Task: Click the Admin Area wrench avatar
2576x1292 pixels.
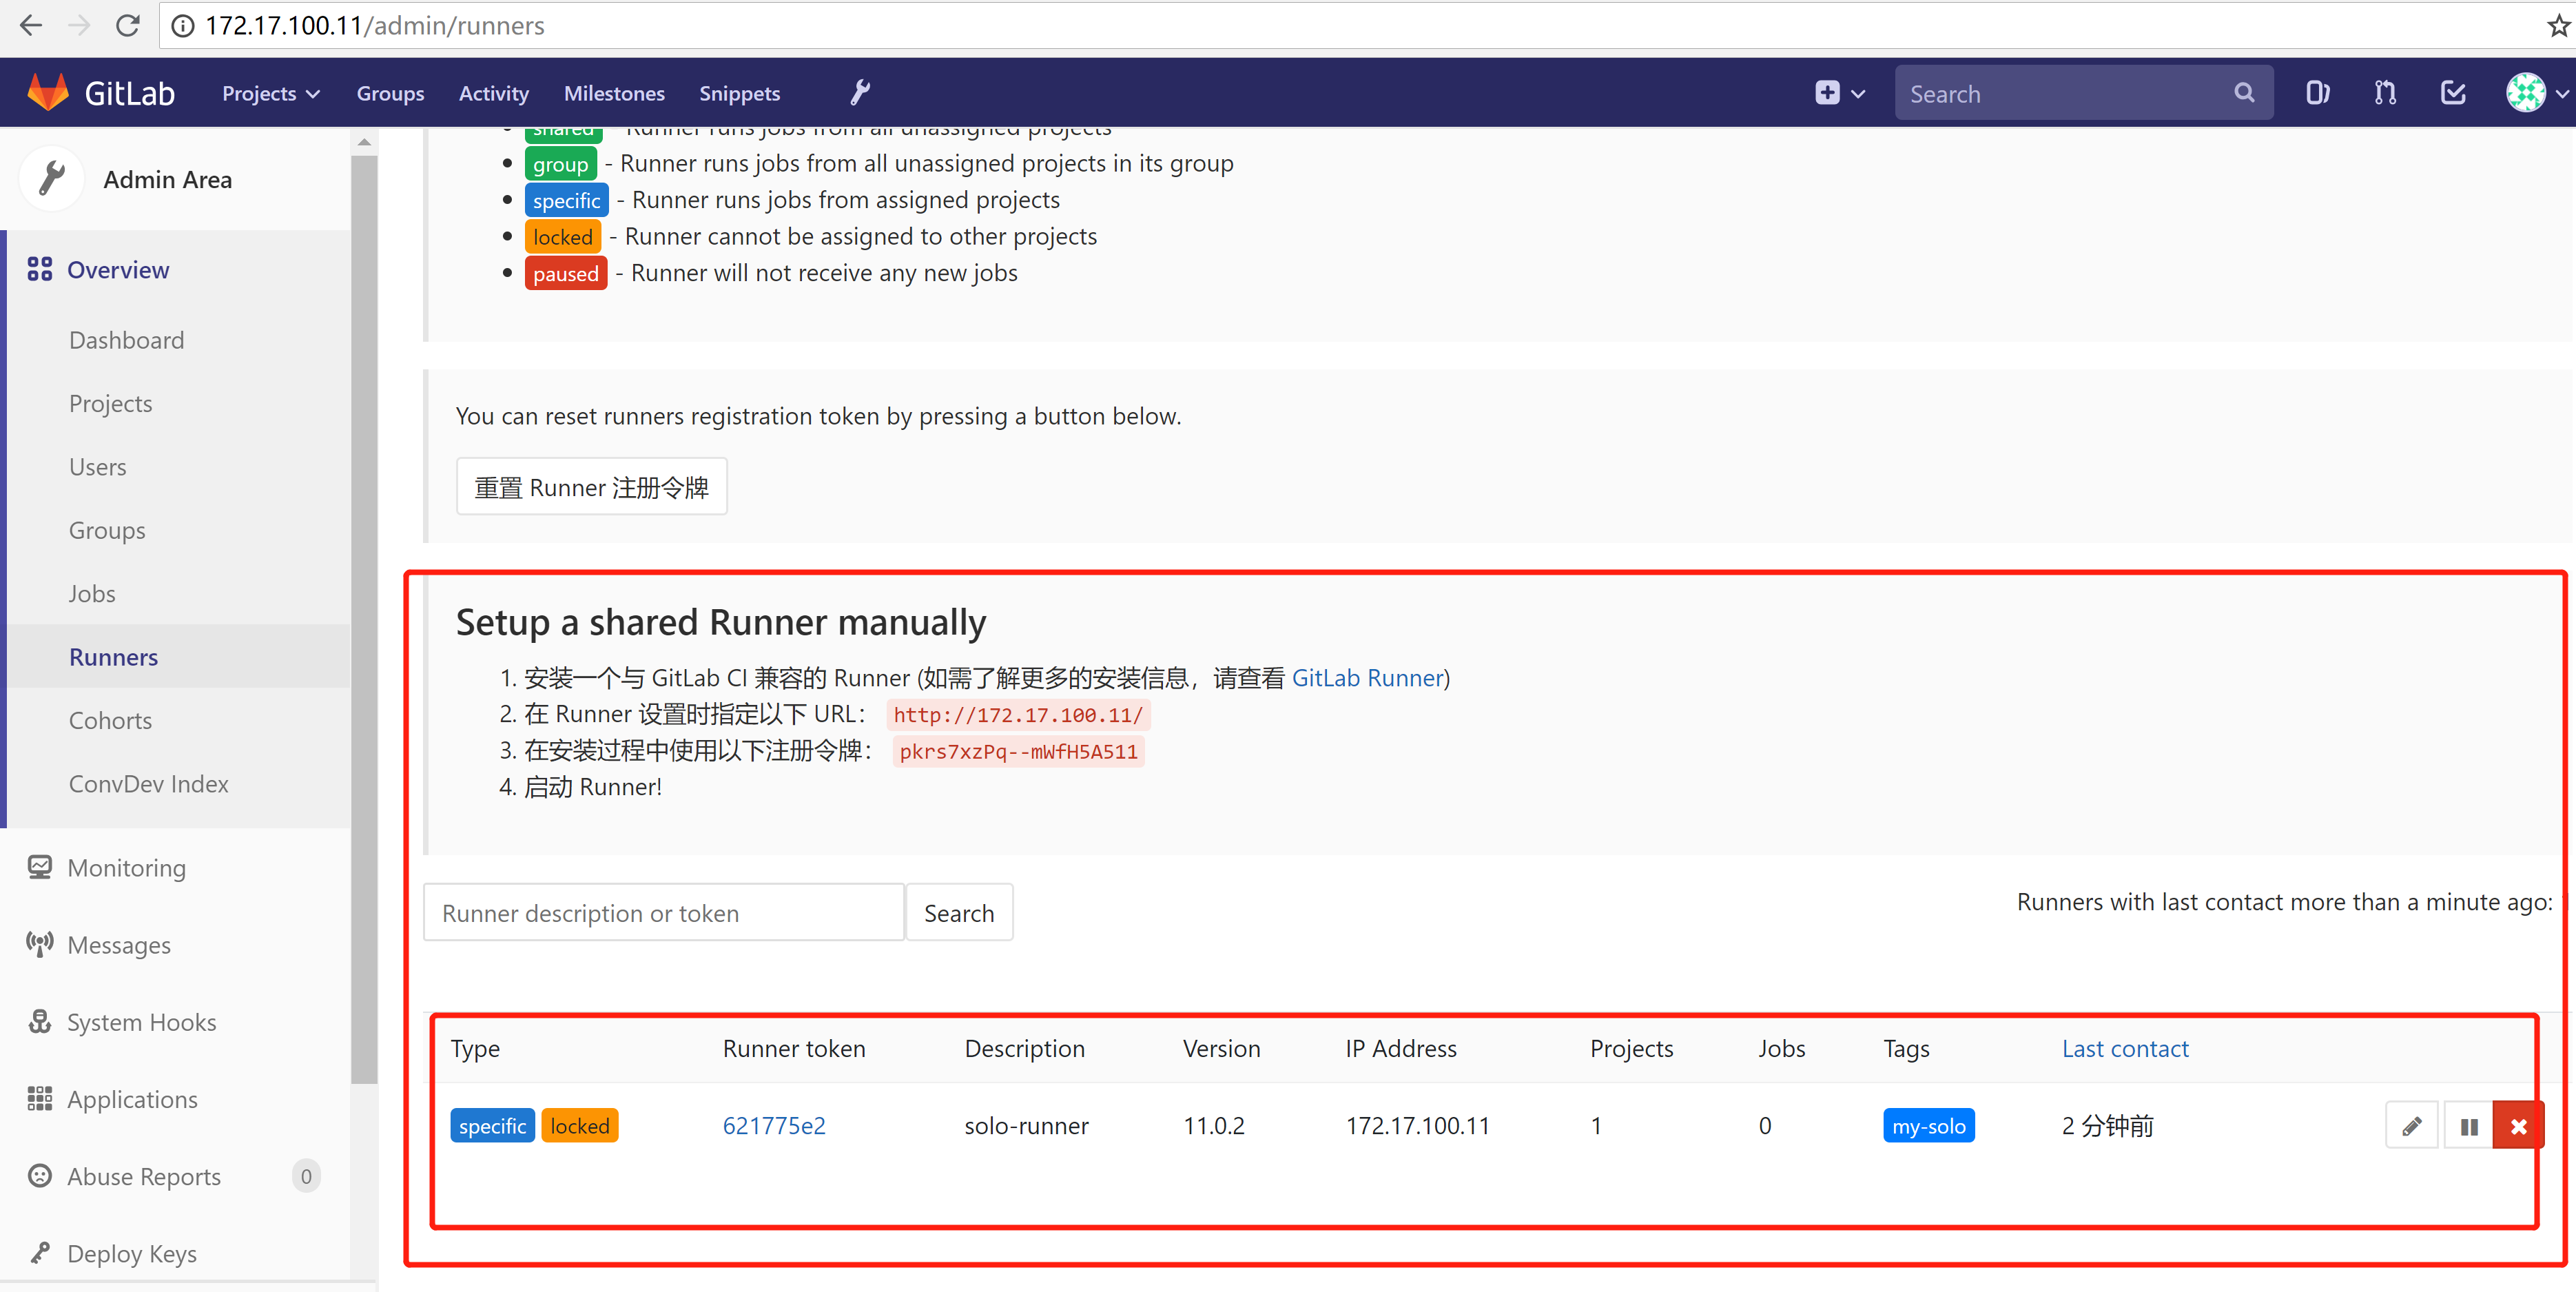Action: [x=51, y=179]
